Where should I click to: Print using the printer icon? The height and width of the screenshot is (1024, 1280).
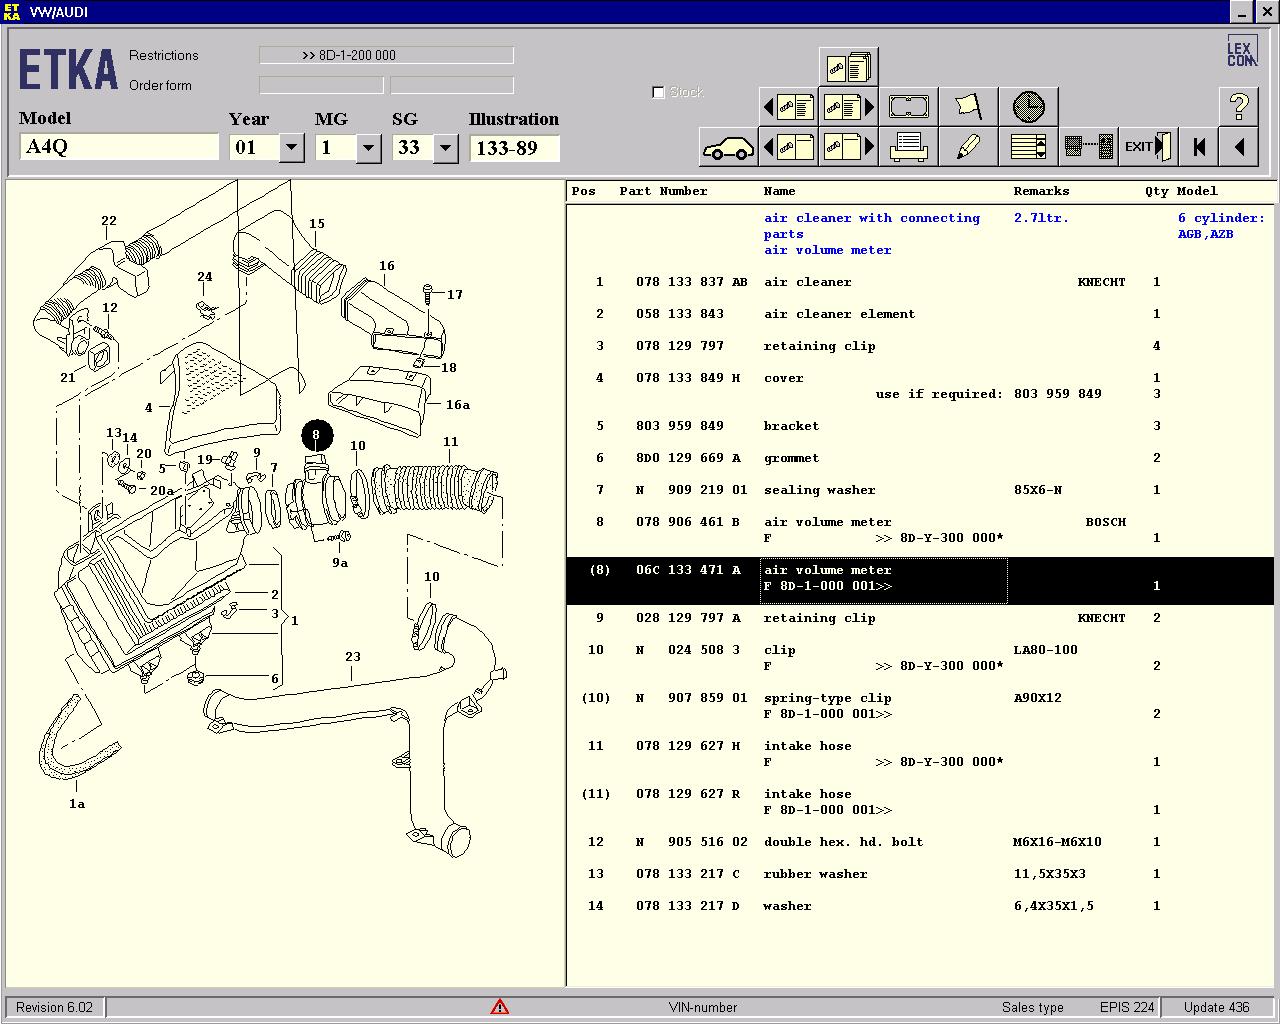click(909, 147)
